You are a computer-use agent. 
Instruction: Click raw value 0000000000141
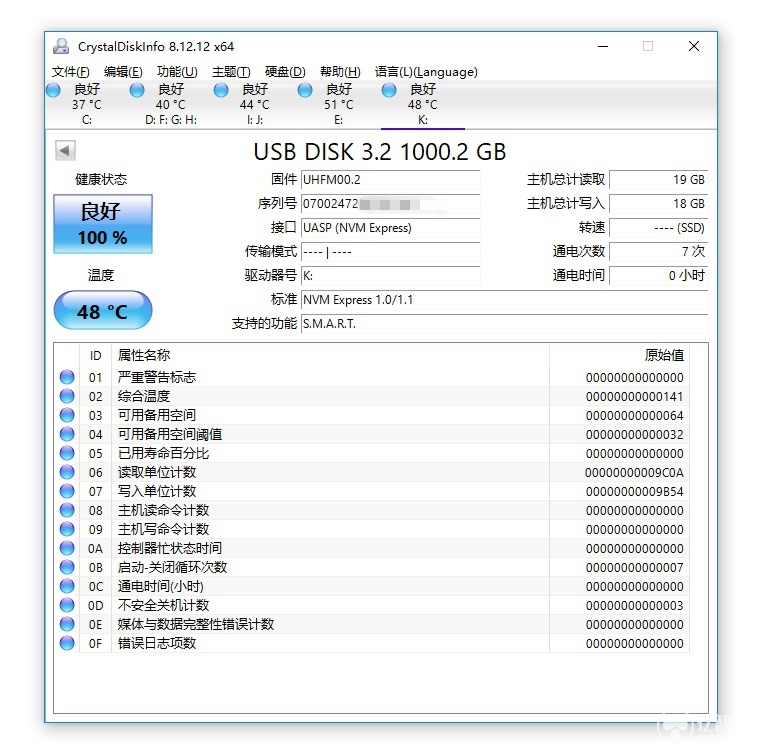634,396
